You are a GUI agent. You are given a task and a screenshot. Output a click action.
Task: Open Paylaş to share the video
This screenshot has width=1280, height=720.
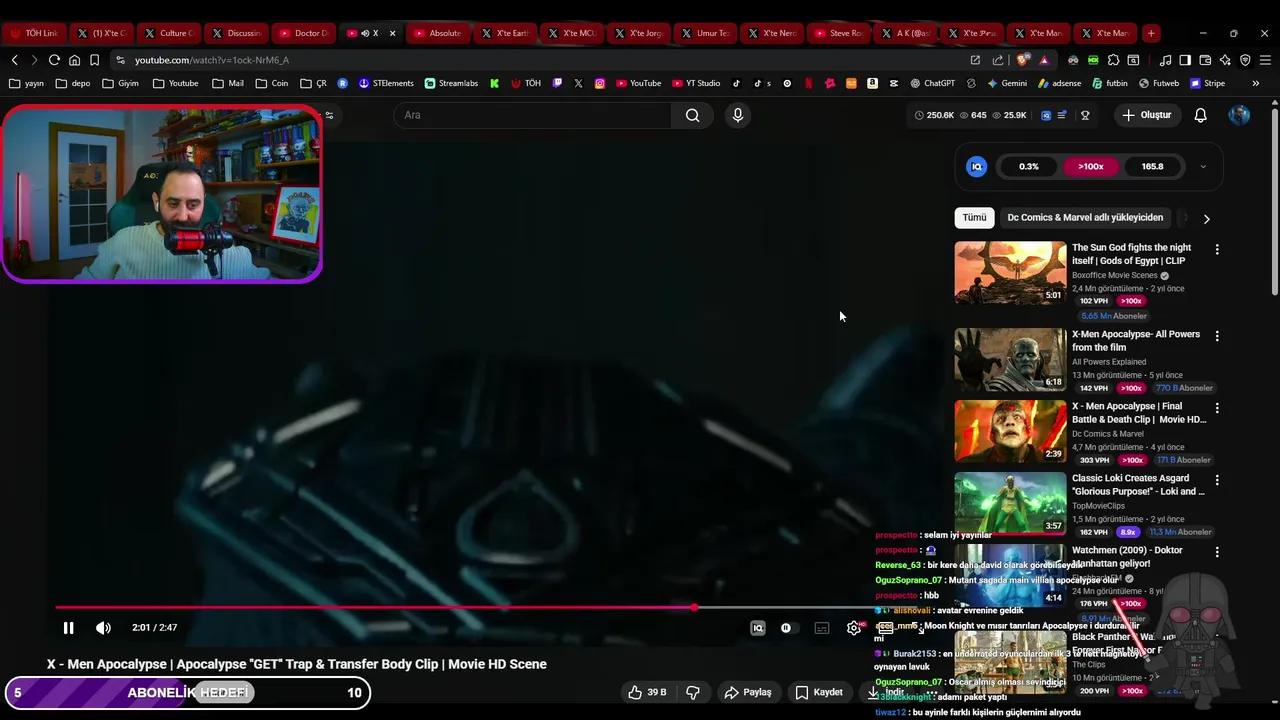[x=748, y=692]
